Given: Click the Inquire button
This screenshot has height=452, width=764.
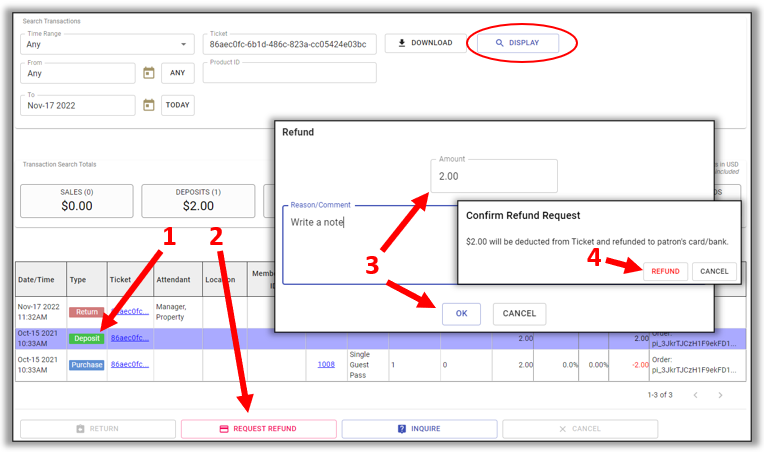Looking at the screenshot, I should pyautogui.click(x=418, y=429).
